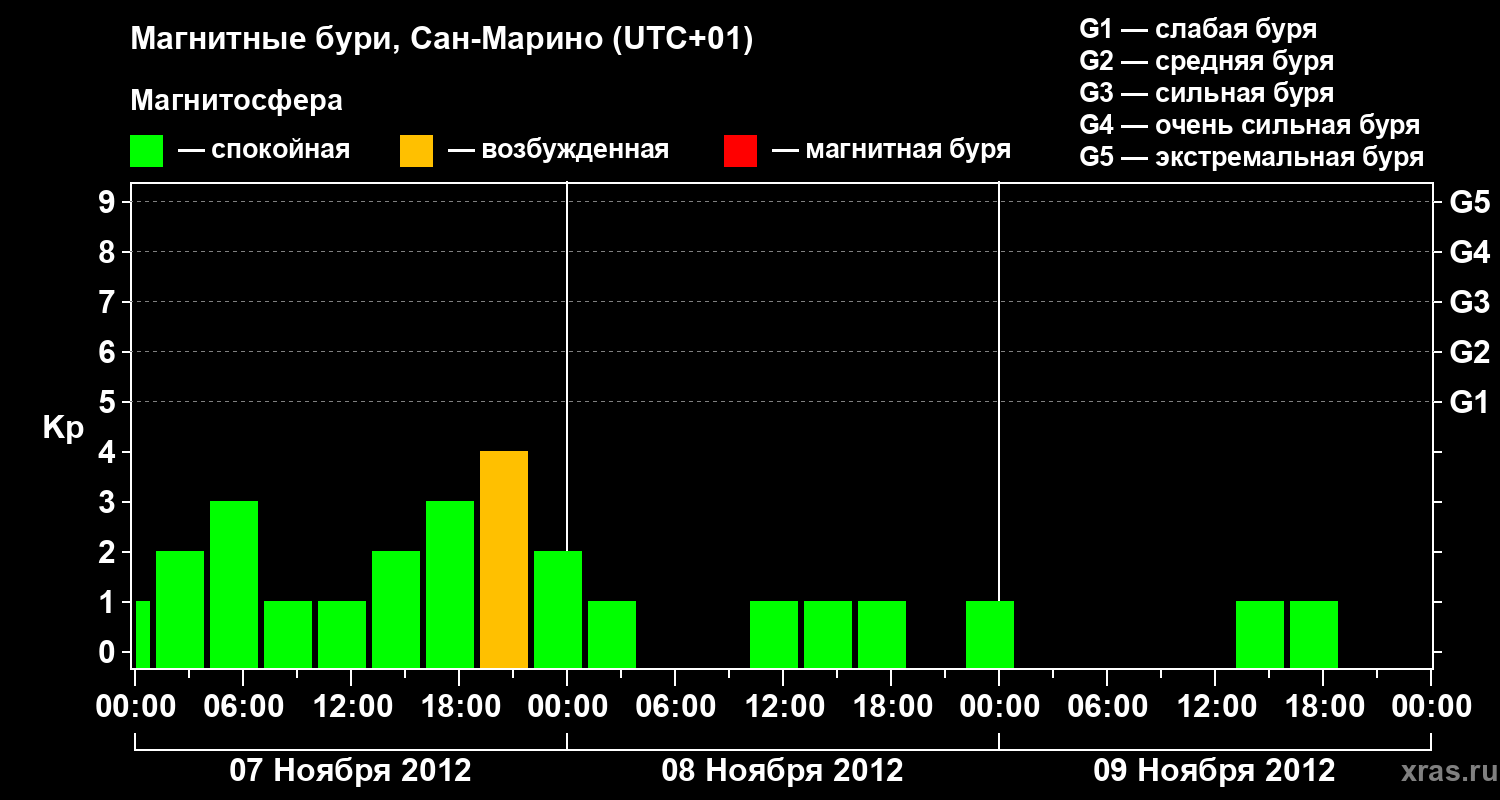This screenshot has width=1500, height=800.
Task: Click the '07 Ноября 2012' date label
Action: [x=350, y=771]
